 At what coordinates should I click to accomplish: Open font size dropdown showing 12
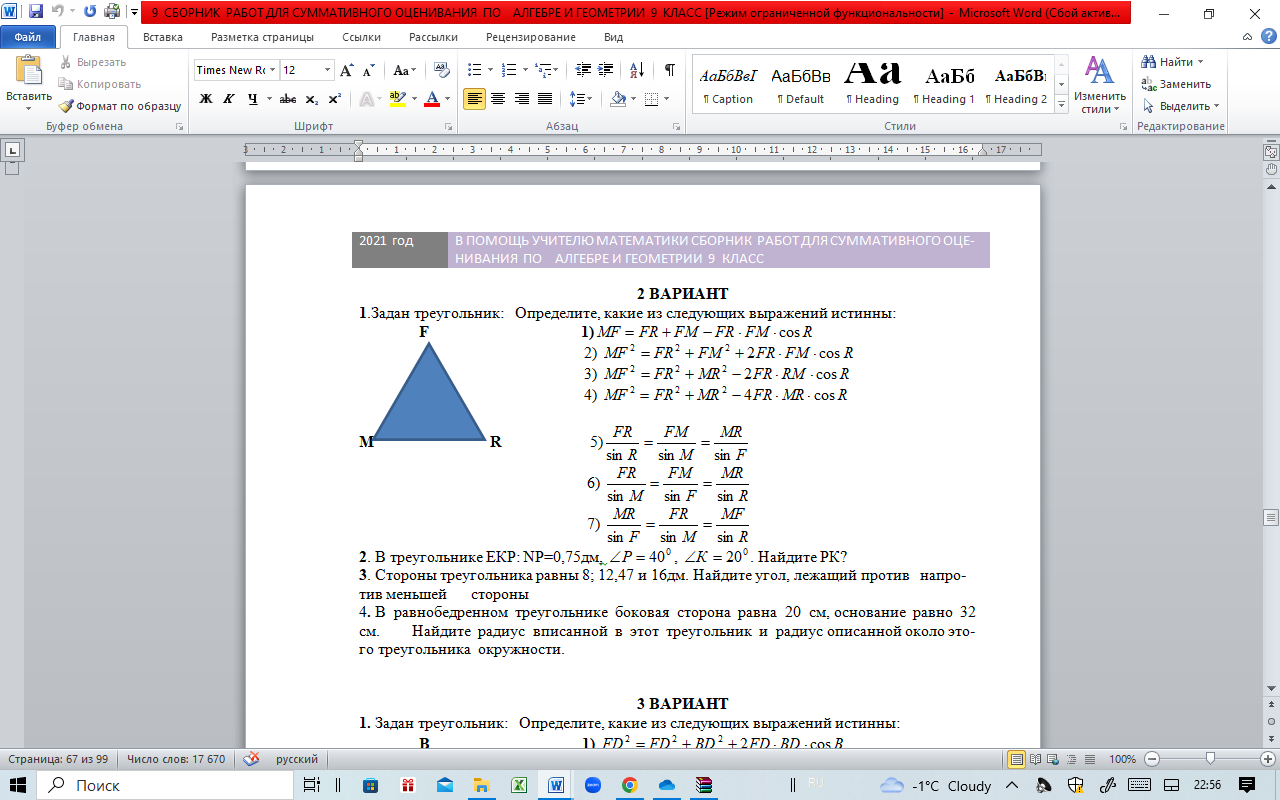(328, 70)
